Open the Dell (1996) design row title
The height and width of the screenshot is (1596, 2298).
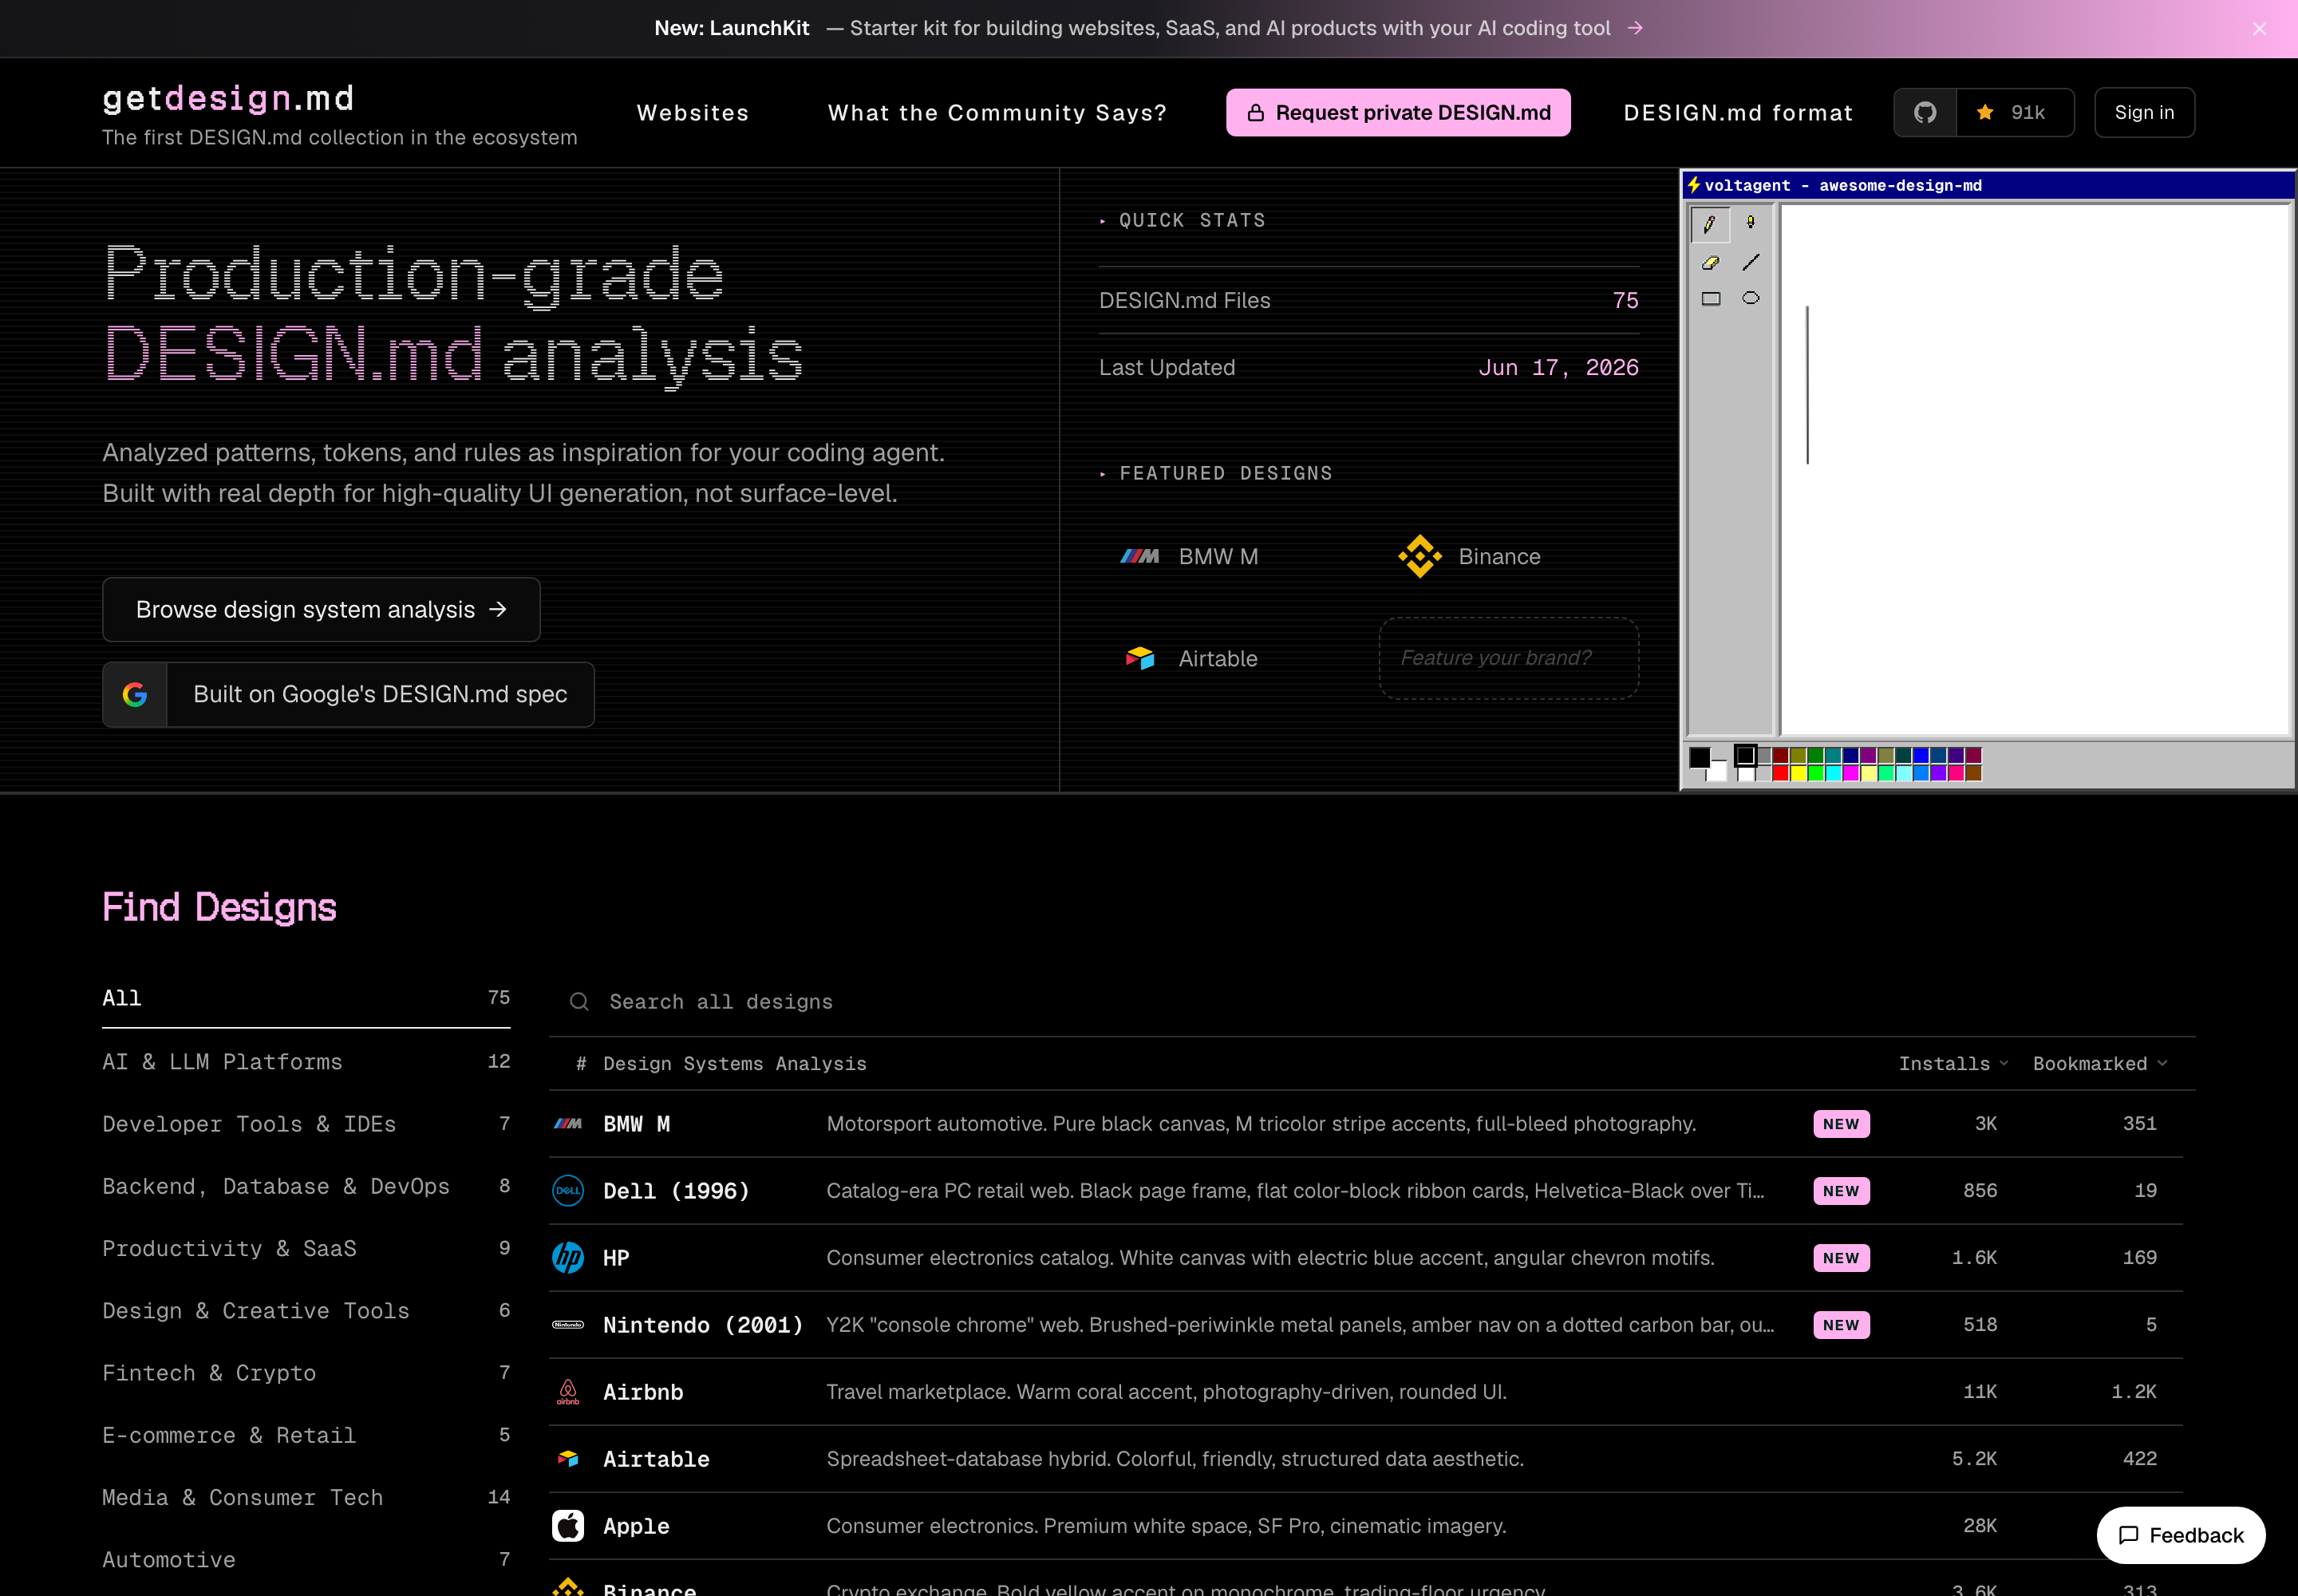pos(676,1190)
